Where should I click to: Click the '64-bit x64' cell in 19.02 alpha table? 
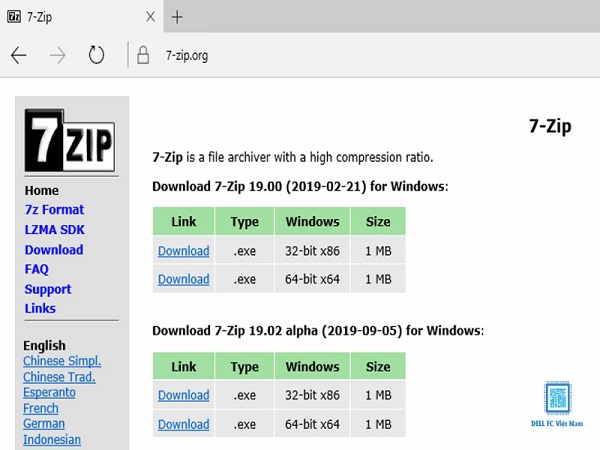(x=312, y=424)
